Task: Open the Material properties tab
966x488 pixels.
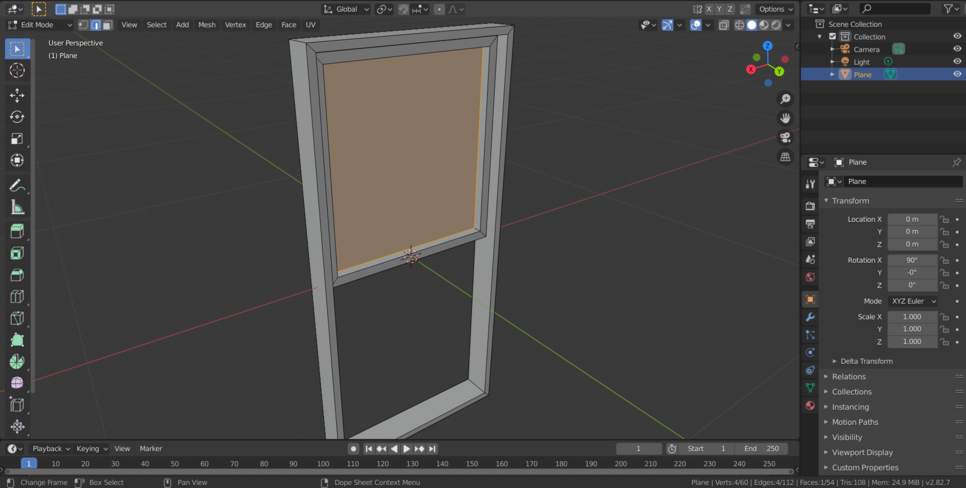Action: 810,405
